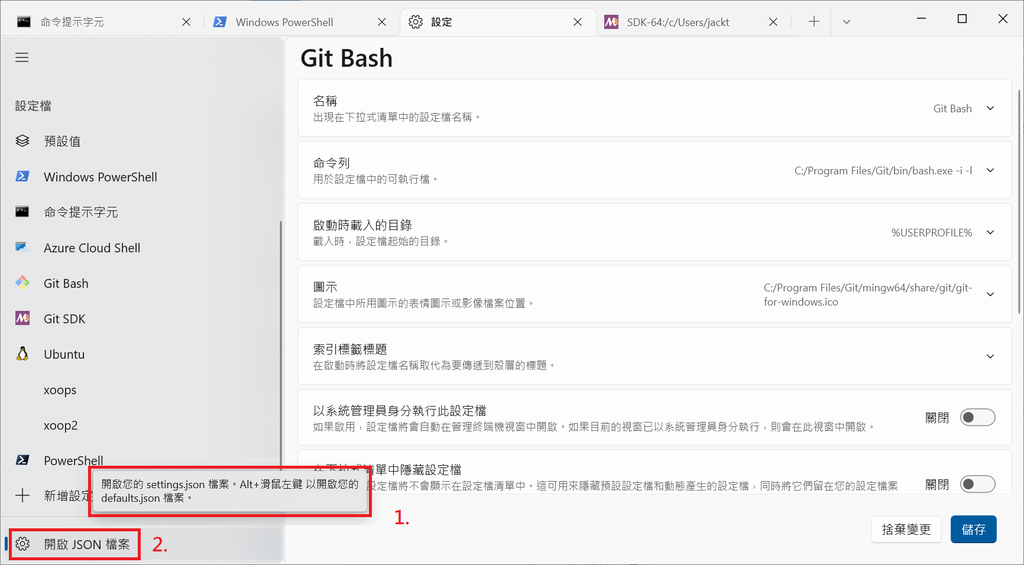
Task: Toggle 在下拉式清單中隱藏設定檔 switch
Action: tap(978, 484)
